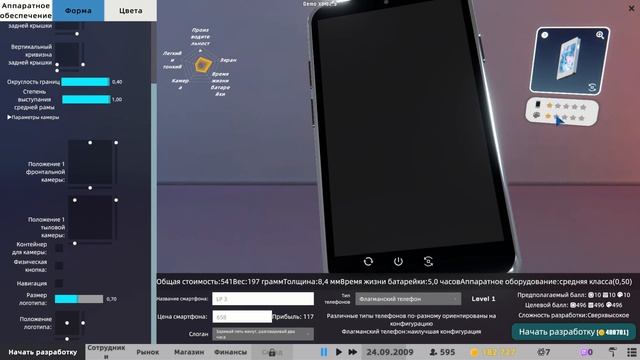Click the round icon at the preview box's top left

[544, 35]
